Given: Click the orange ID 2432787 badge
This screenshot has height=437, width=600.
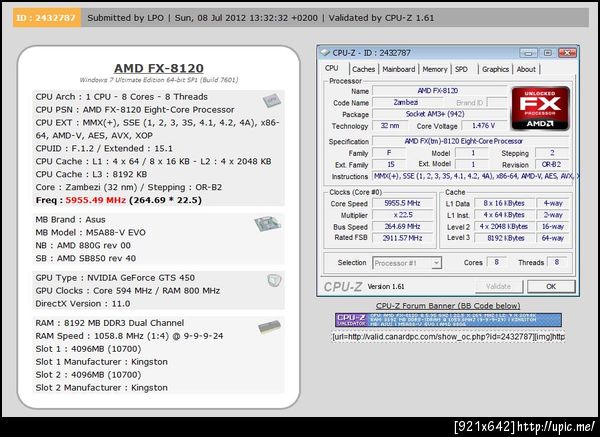Looking at the screenshot, I should click(47, 18).
